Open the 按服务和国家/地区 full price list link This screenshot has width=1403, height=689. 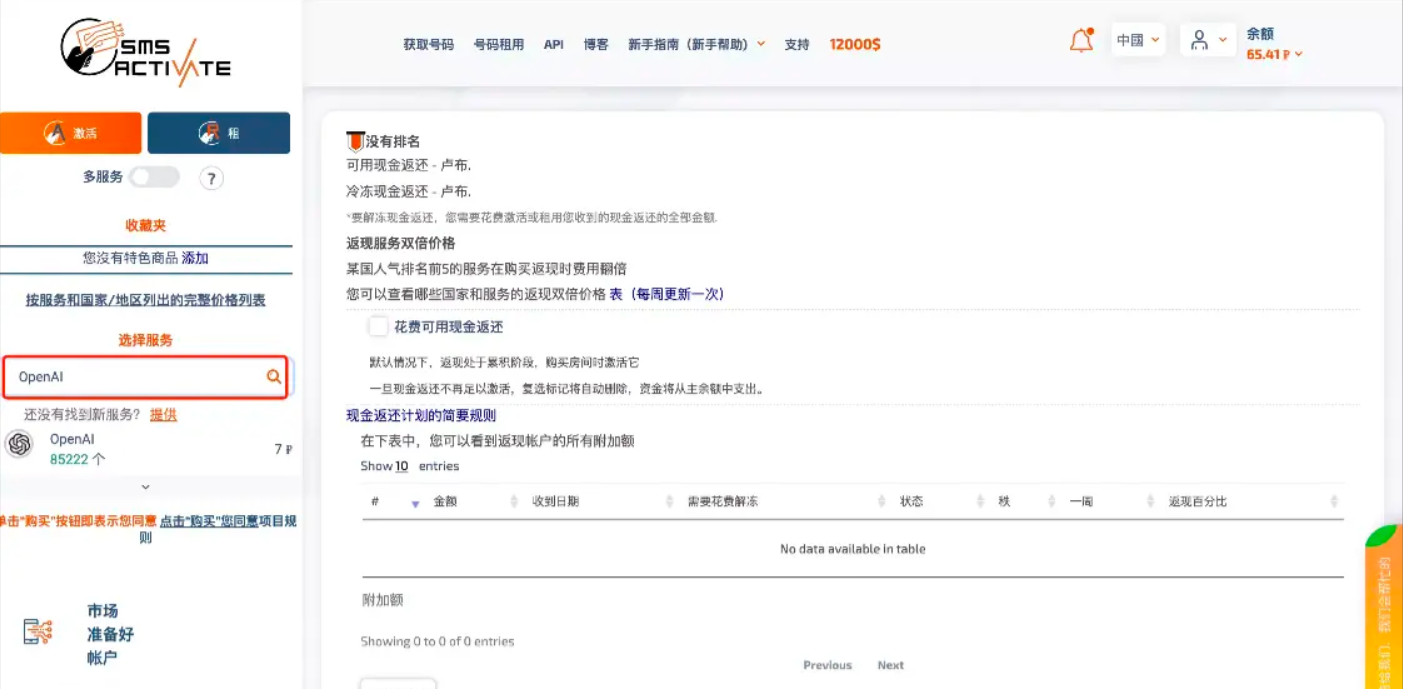point(146,300)
